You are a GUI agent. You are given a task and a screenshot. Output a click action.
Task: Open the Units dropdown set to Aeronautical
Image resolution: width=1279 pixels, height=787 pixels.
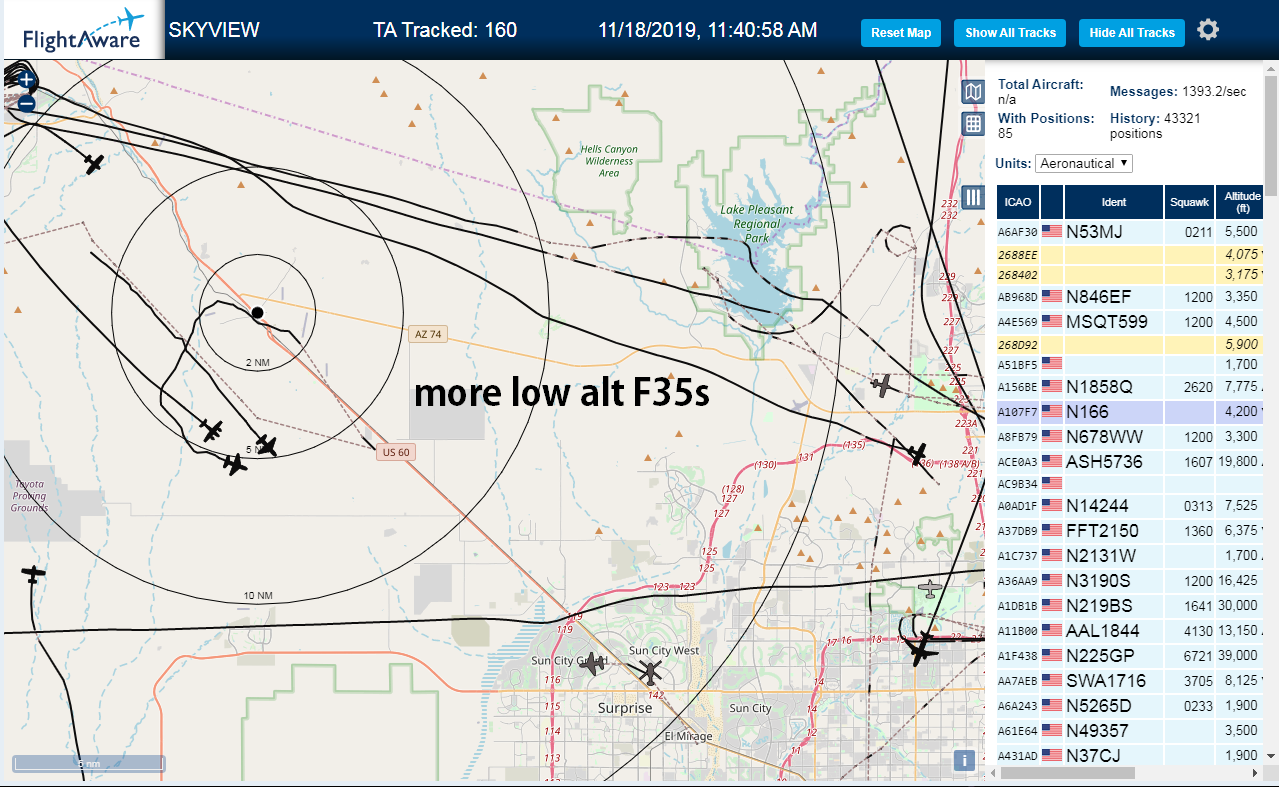tap(1084, 163)
